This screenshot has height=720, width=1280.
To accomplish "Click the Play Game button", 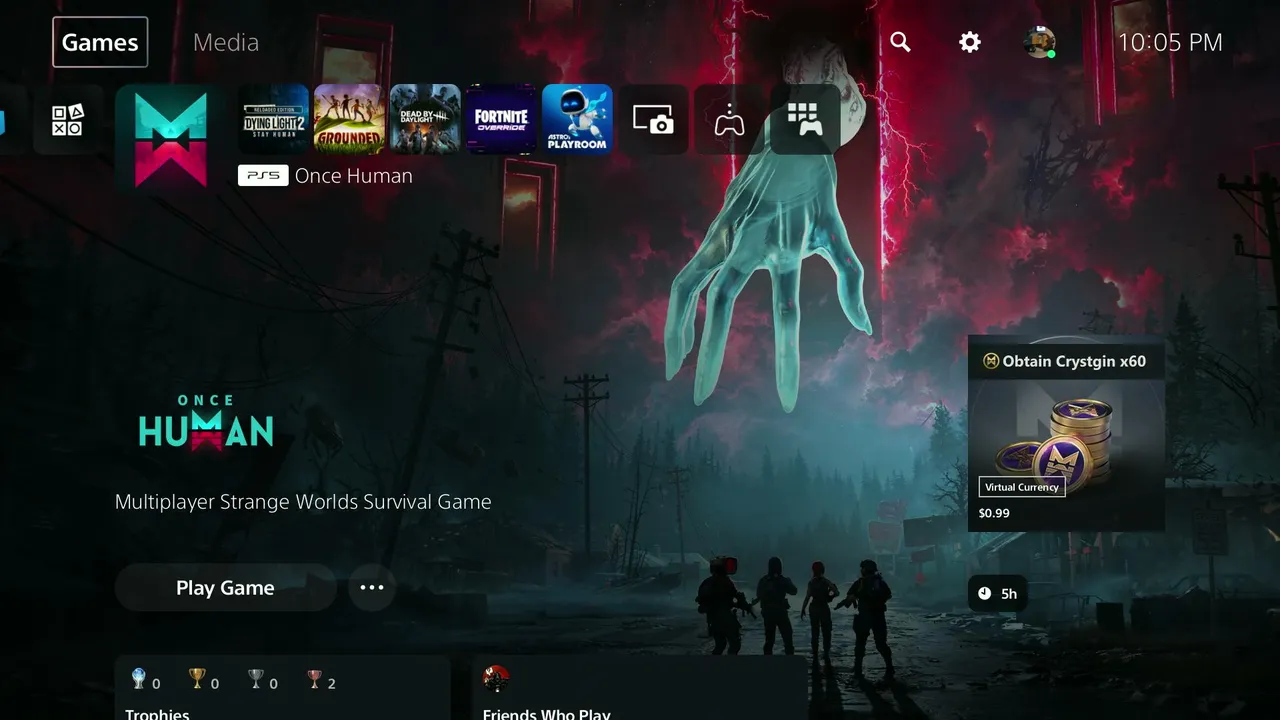I will 225,588.
